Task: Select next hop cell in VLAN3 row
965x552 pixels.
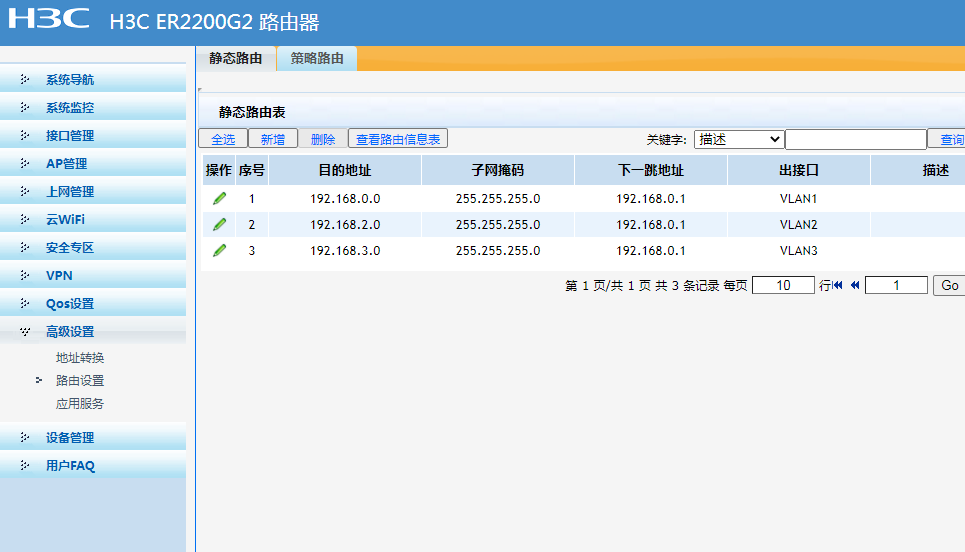Action: [651, 250]
